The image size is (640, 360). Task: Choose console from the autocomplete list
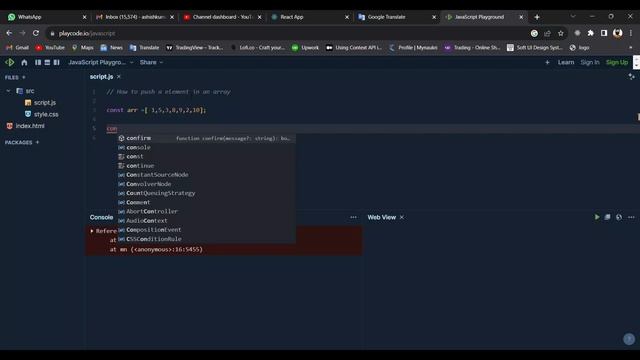coord(206,147)
